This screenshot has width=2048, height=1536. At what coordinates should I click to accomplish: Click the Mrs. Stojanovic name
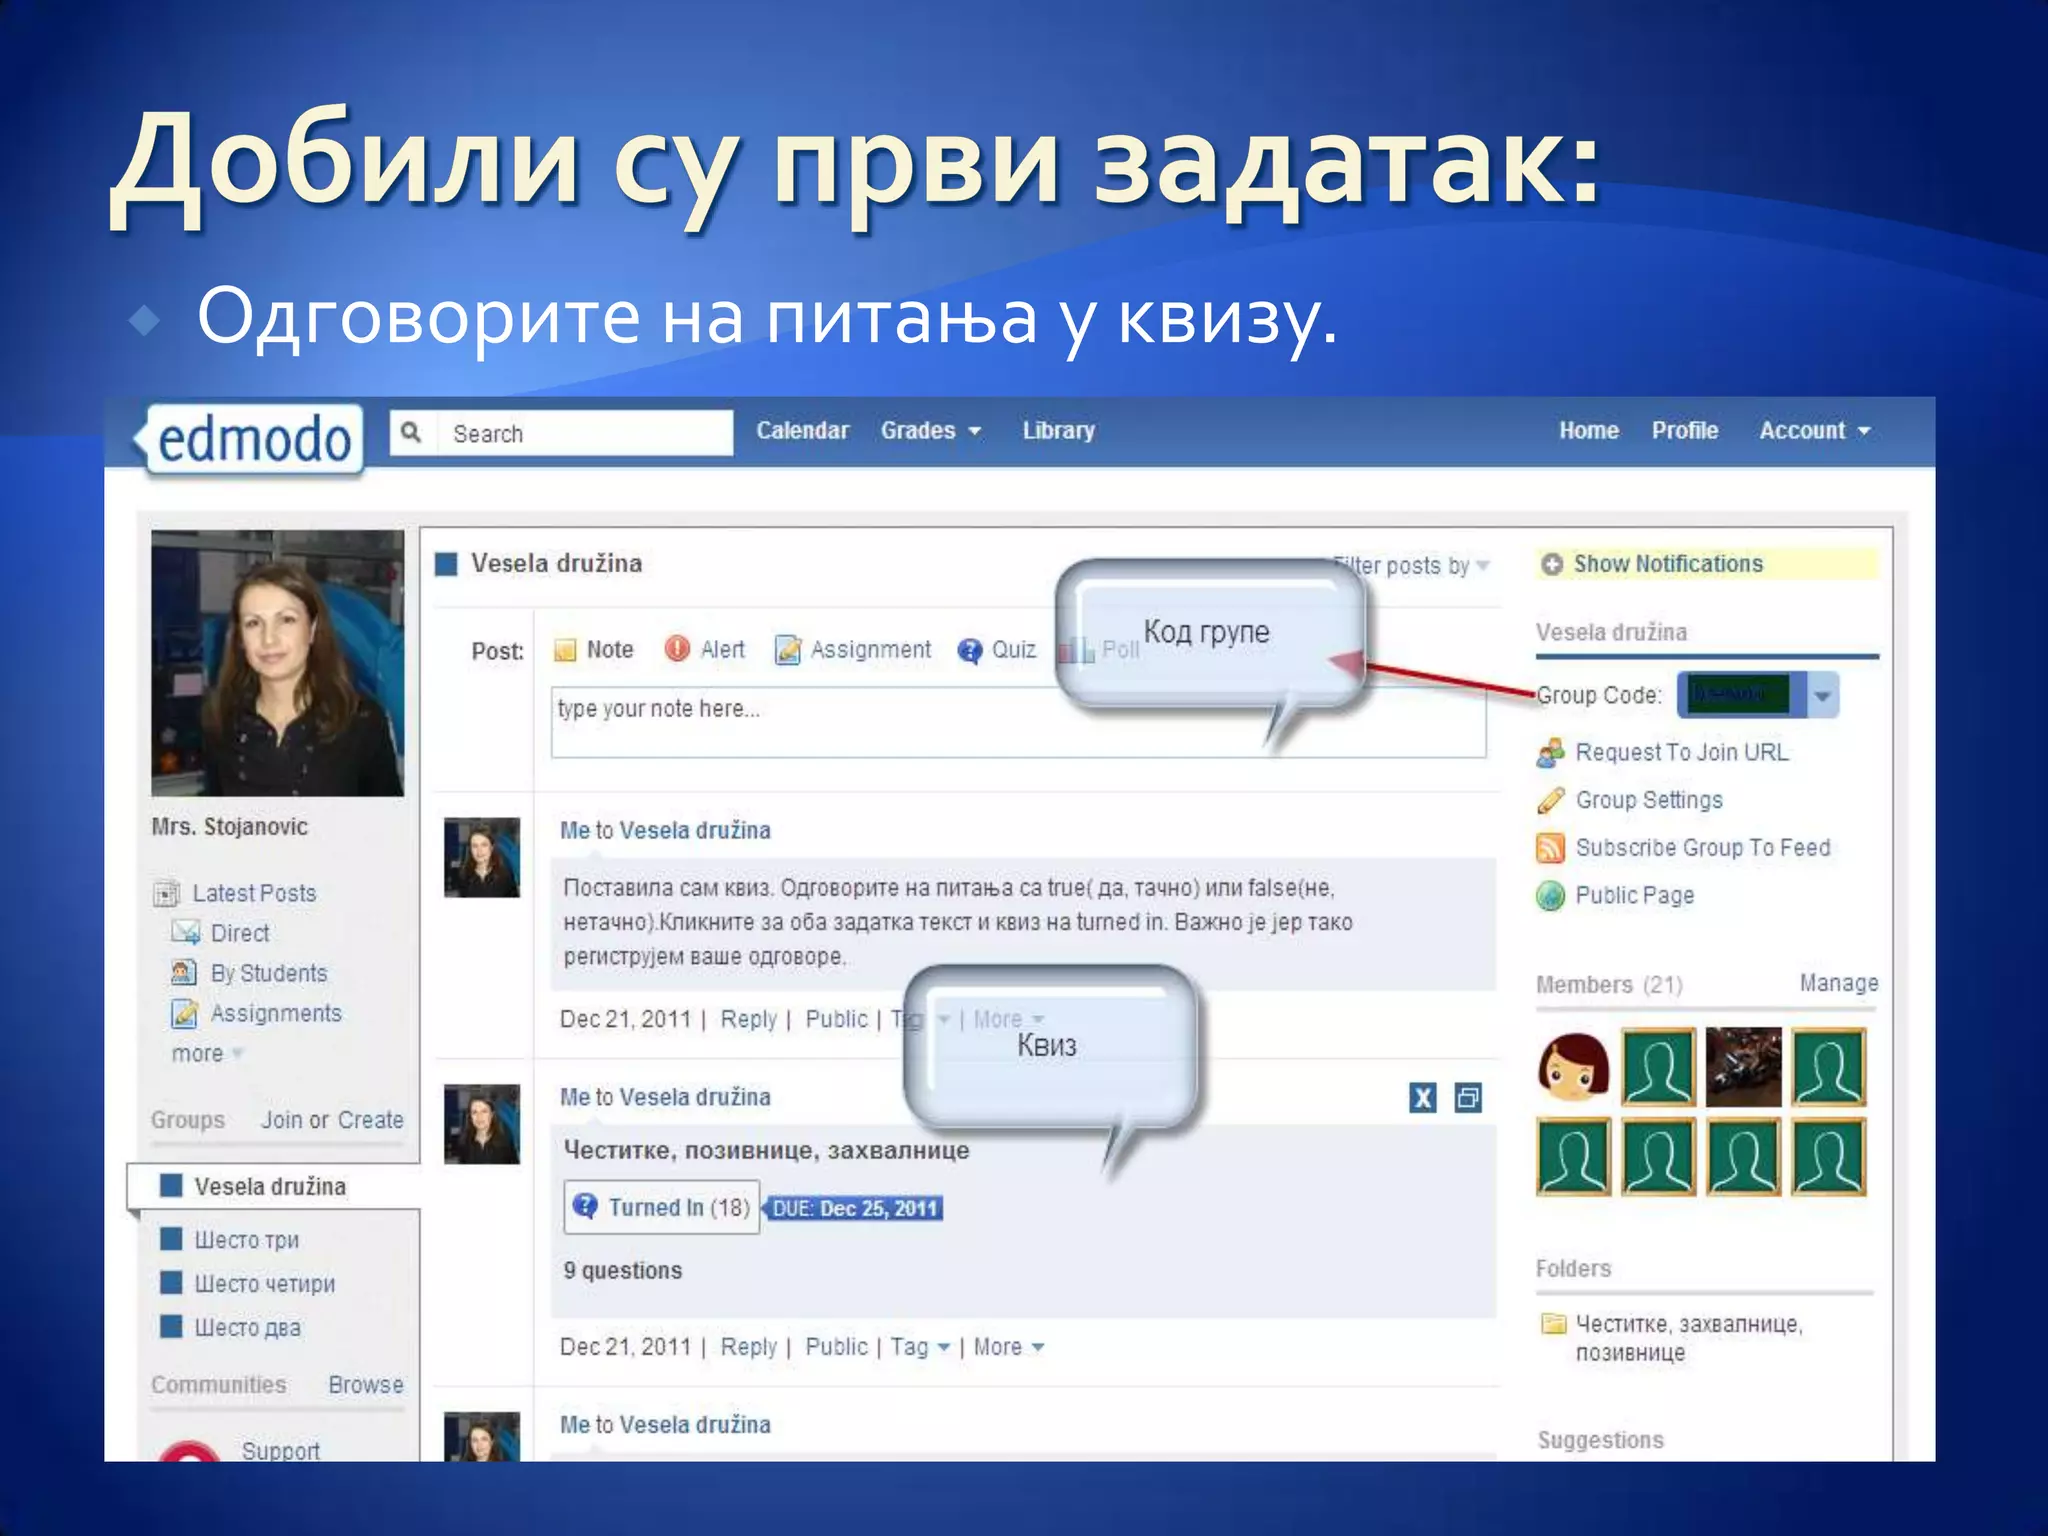tap(230, 826)
